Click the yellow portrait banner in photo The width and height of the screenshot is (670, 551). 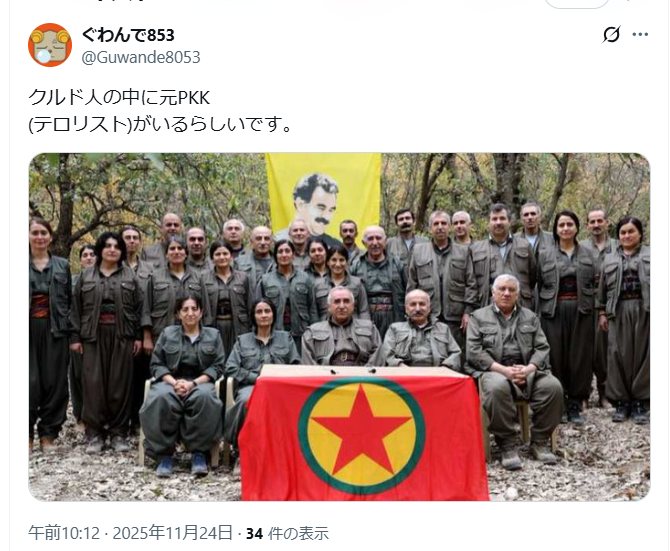323,194
